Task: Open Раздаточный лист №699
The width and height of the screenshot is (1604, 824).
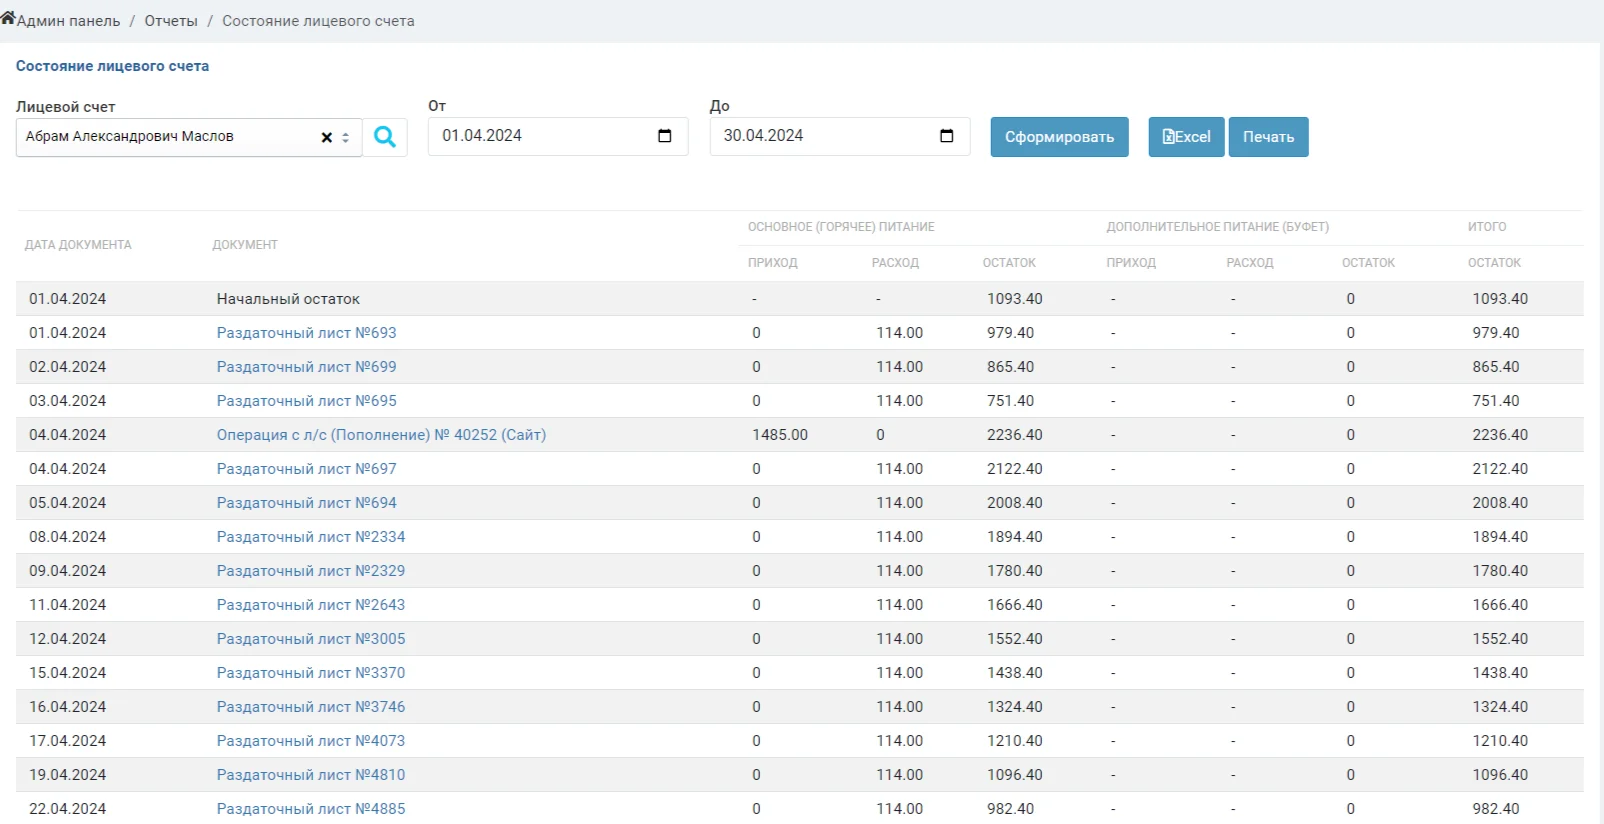Action: coord(306,367)
